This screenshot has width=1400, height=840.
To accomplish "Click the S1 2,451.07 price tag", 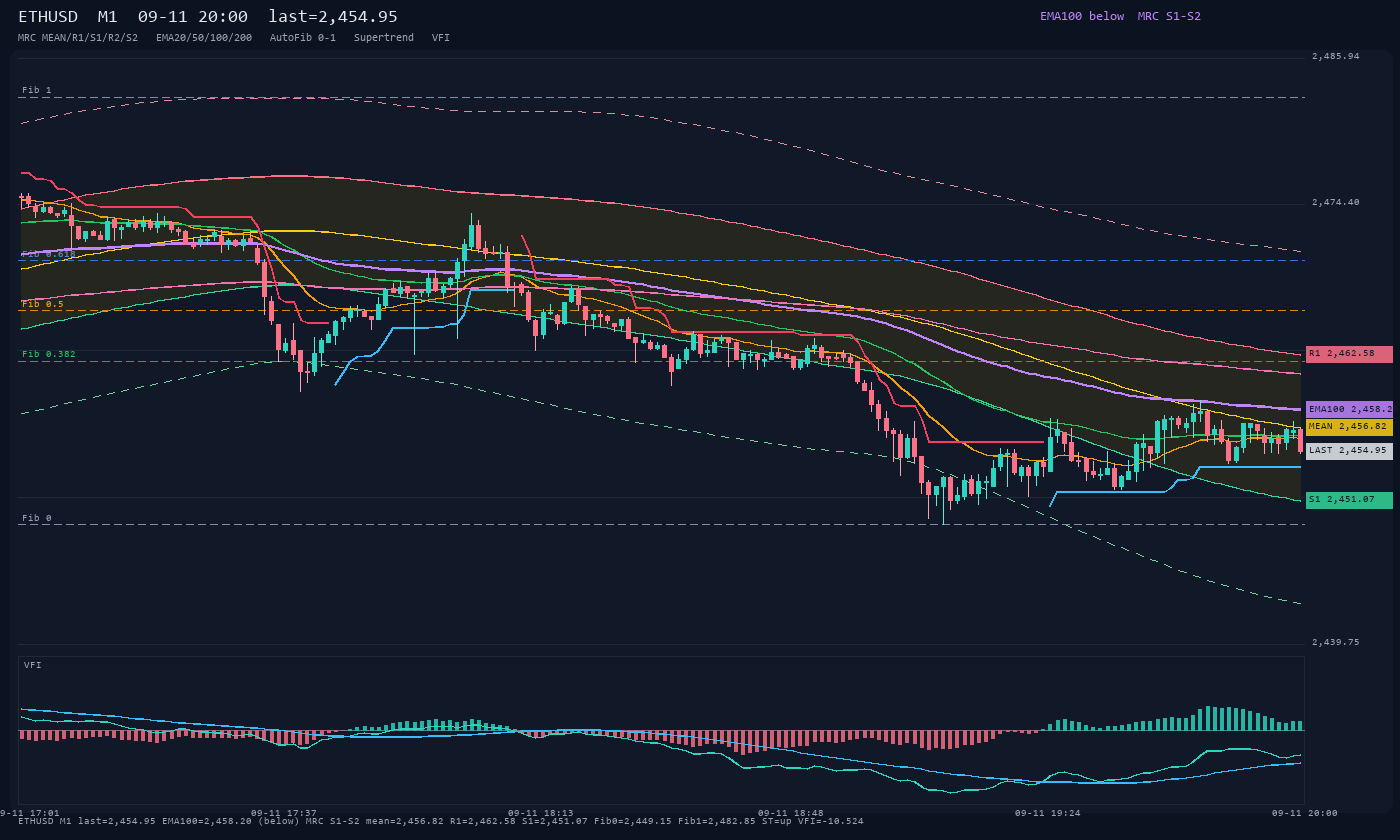I will pos(1349,500).
